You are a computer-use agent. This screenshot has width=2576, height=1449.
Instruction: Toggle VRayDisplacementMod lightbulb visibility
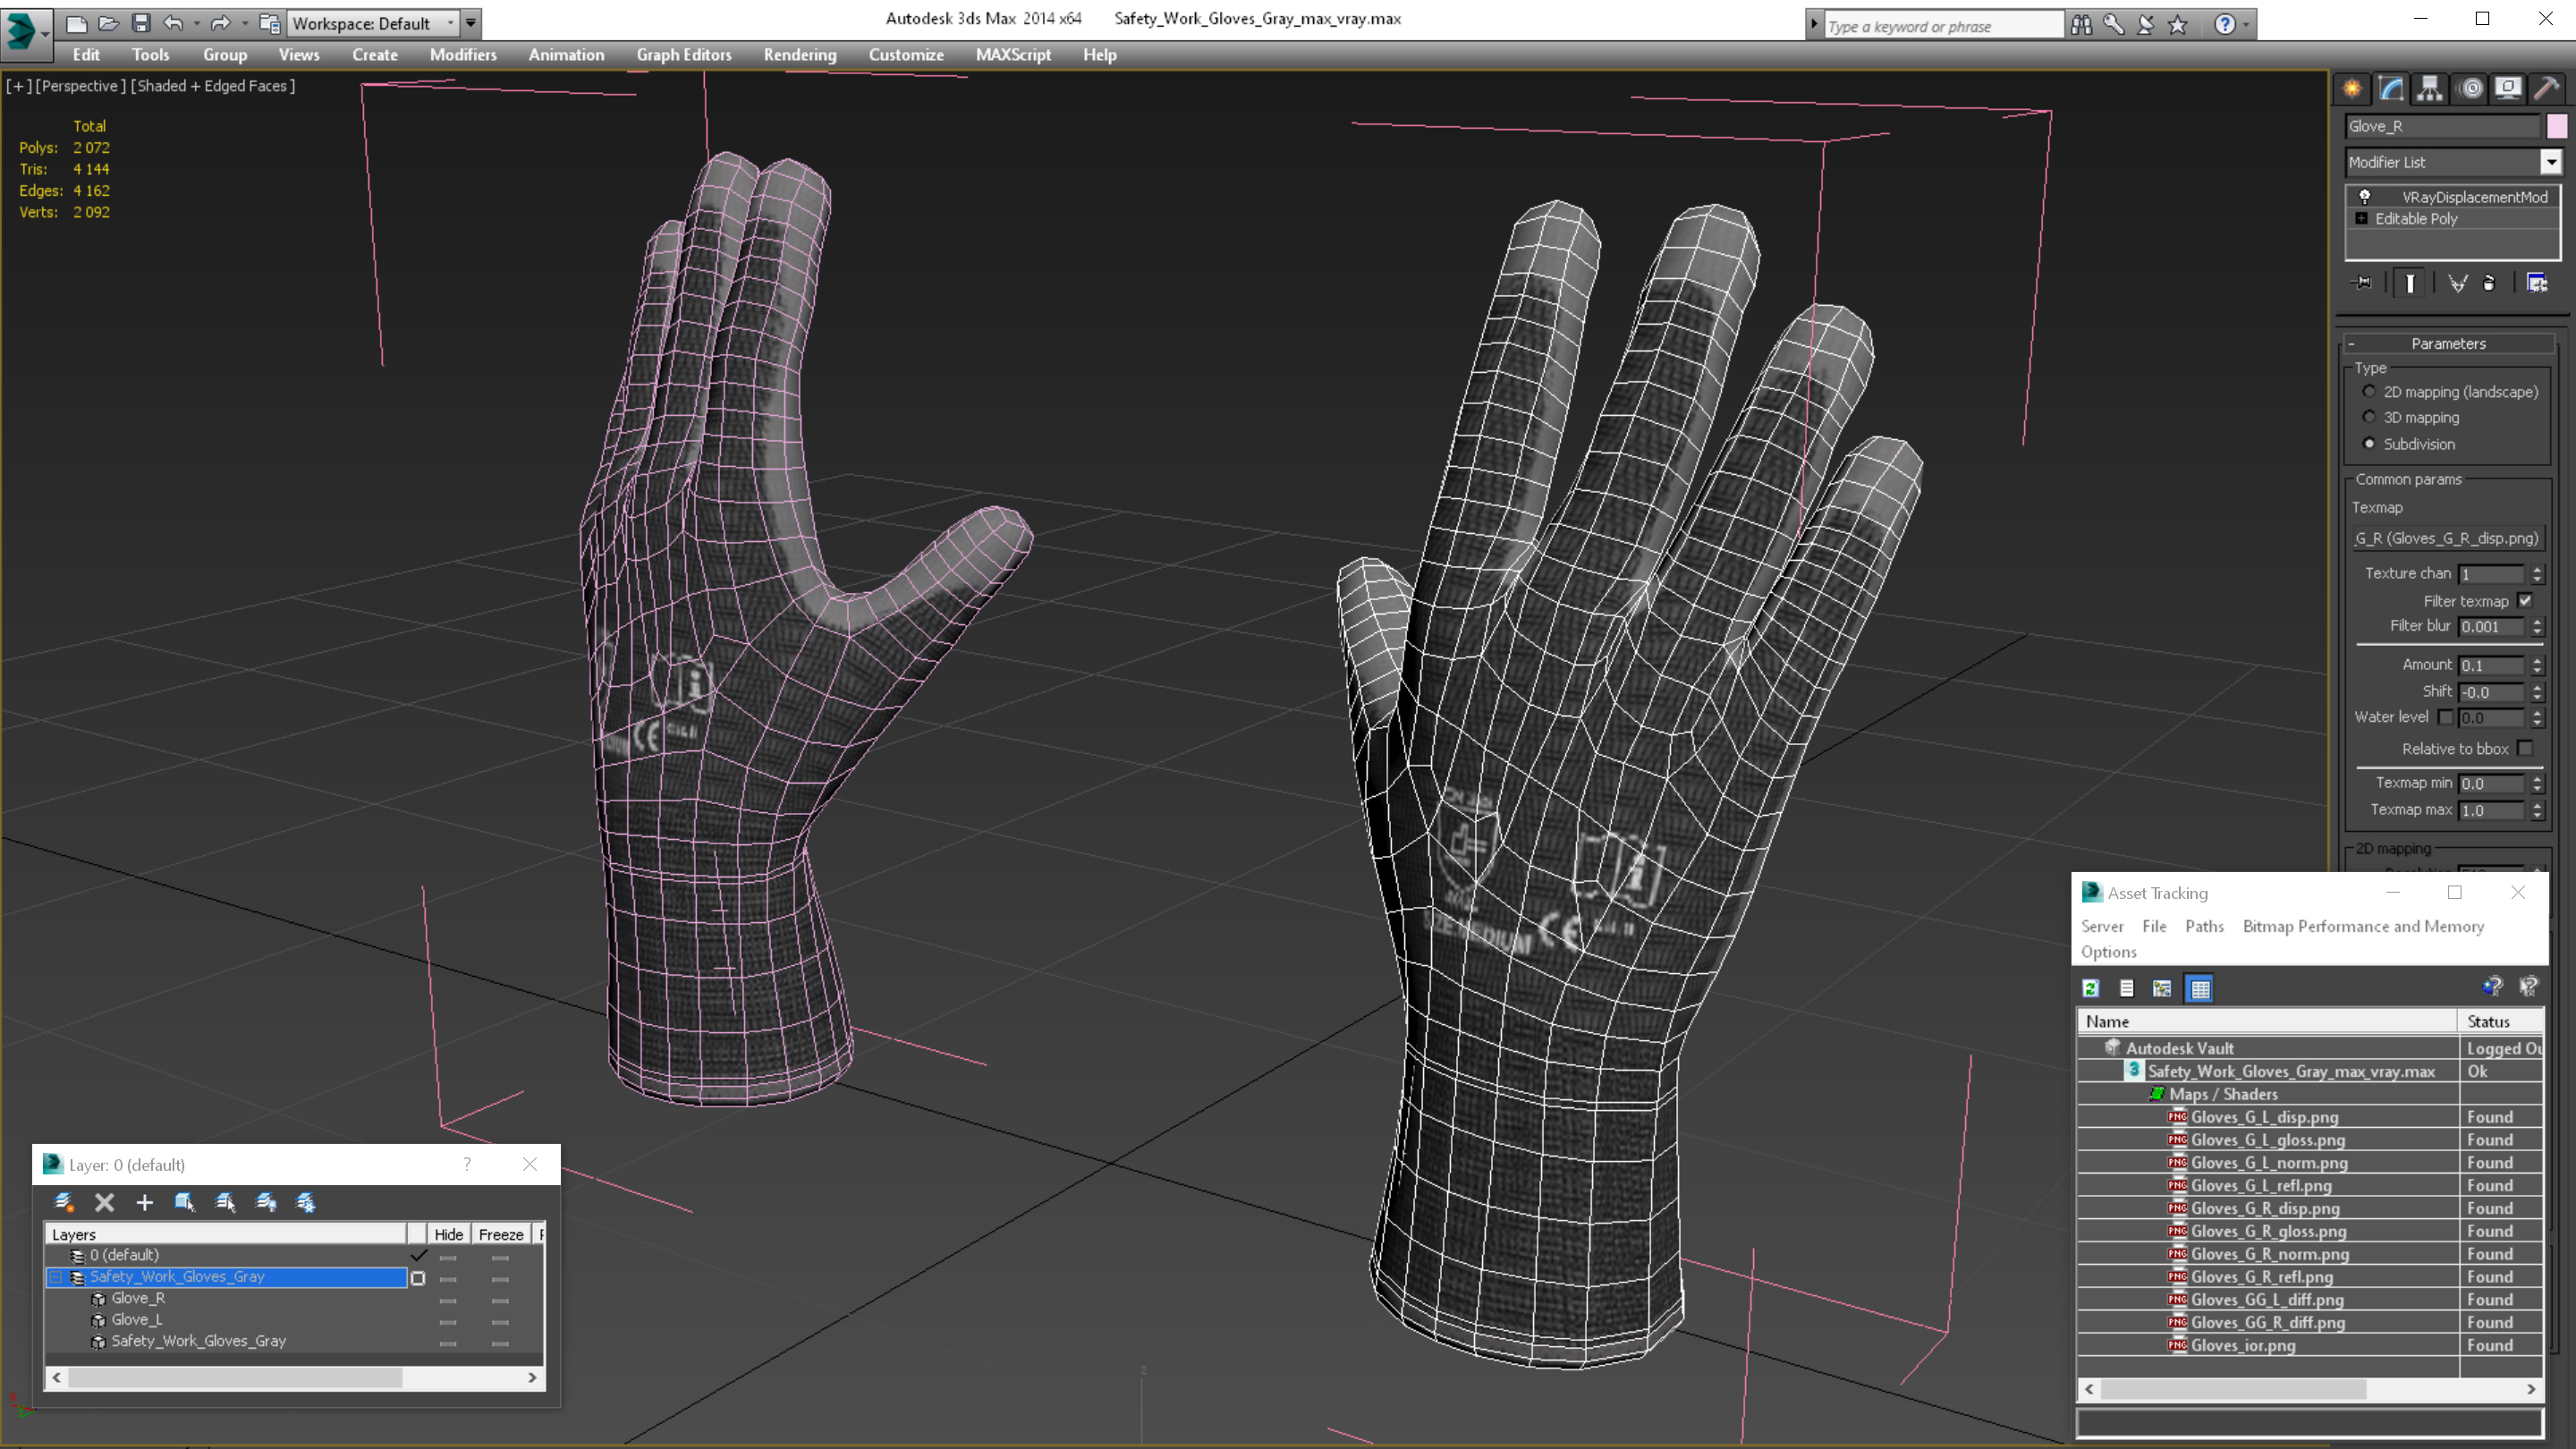2365,197
